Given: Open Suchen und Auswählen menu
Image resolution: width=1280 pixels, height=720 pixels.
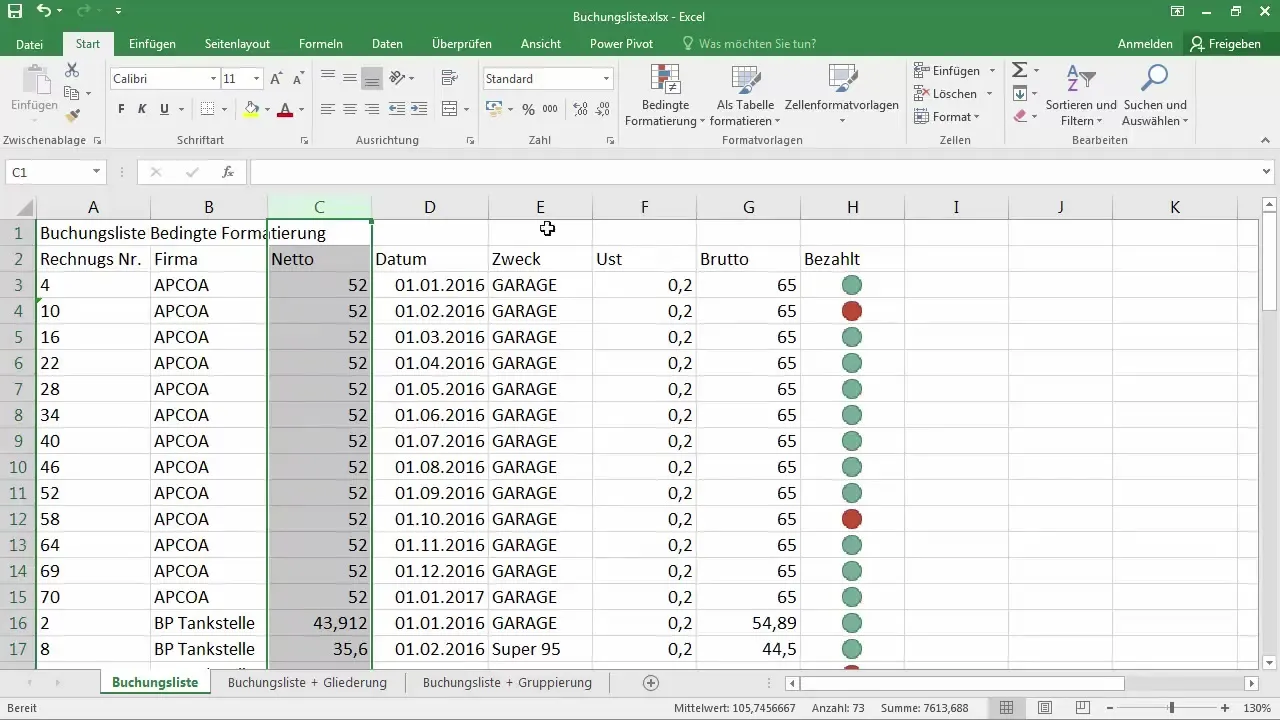Looking at the screenshot, I should 1155,96.
